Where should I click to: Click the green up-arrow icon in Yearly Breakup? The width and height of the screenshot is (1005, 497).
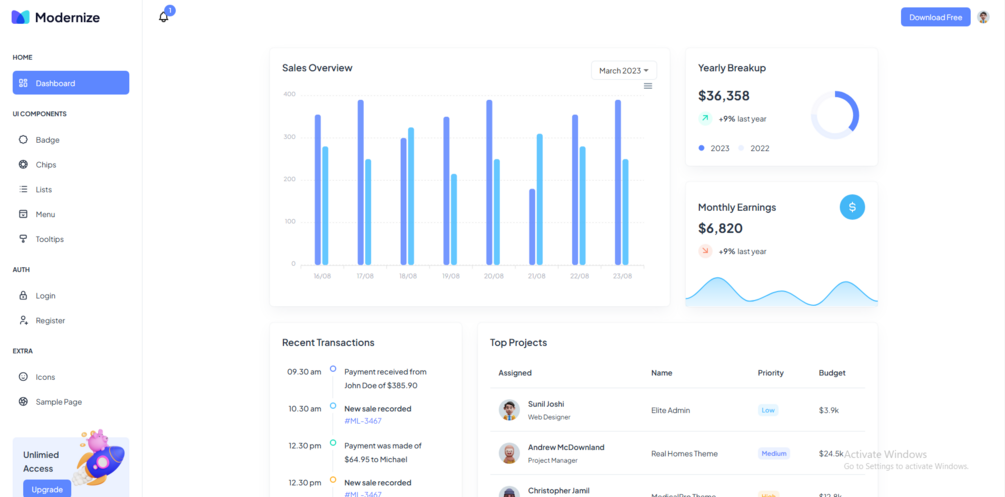click(x=705, y=118)
